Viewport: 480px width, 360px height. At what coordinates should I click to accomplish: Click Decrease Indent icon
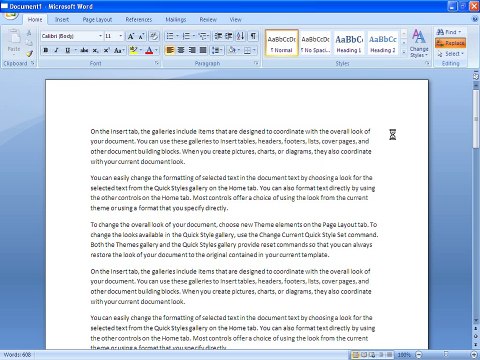pyautogui.click(x=218, y=36)
